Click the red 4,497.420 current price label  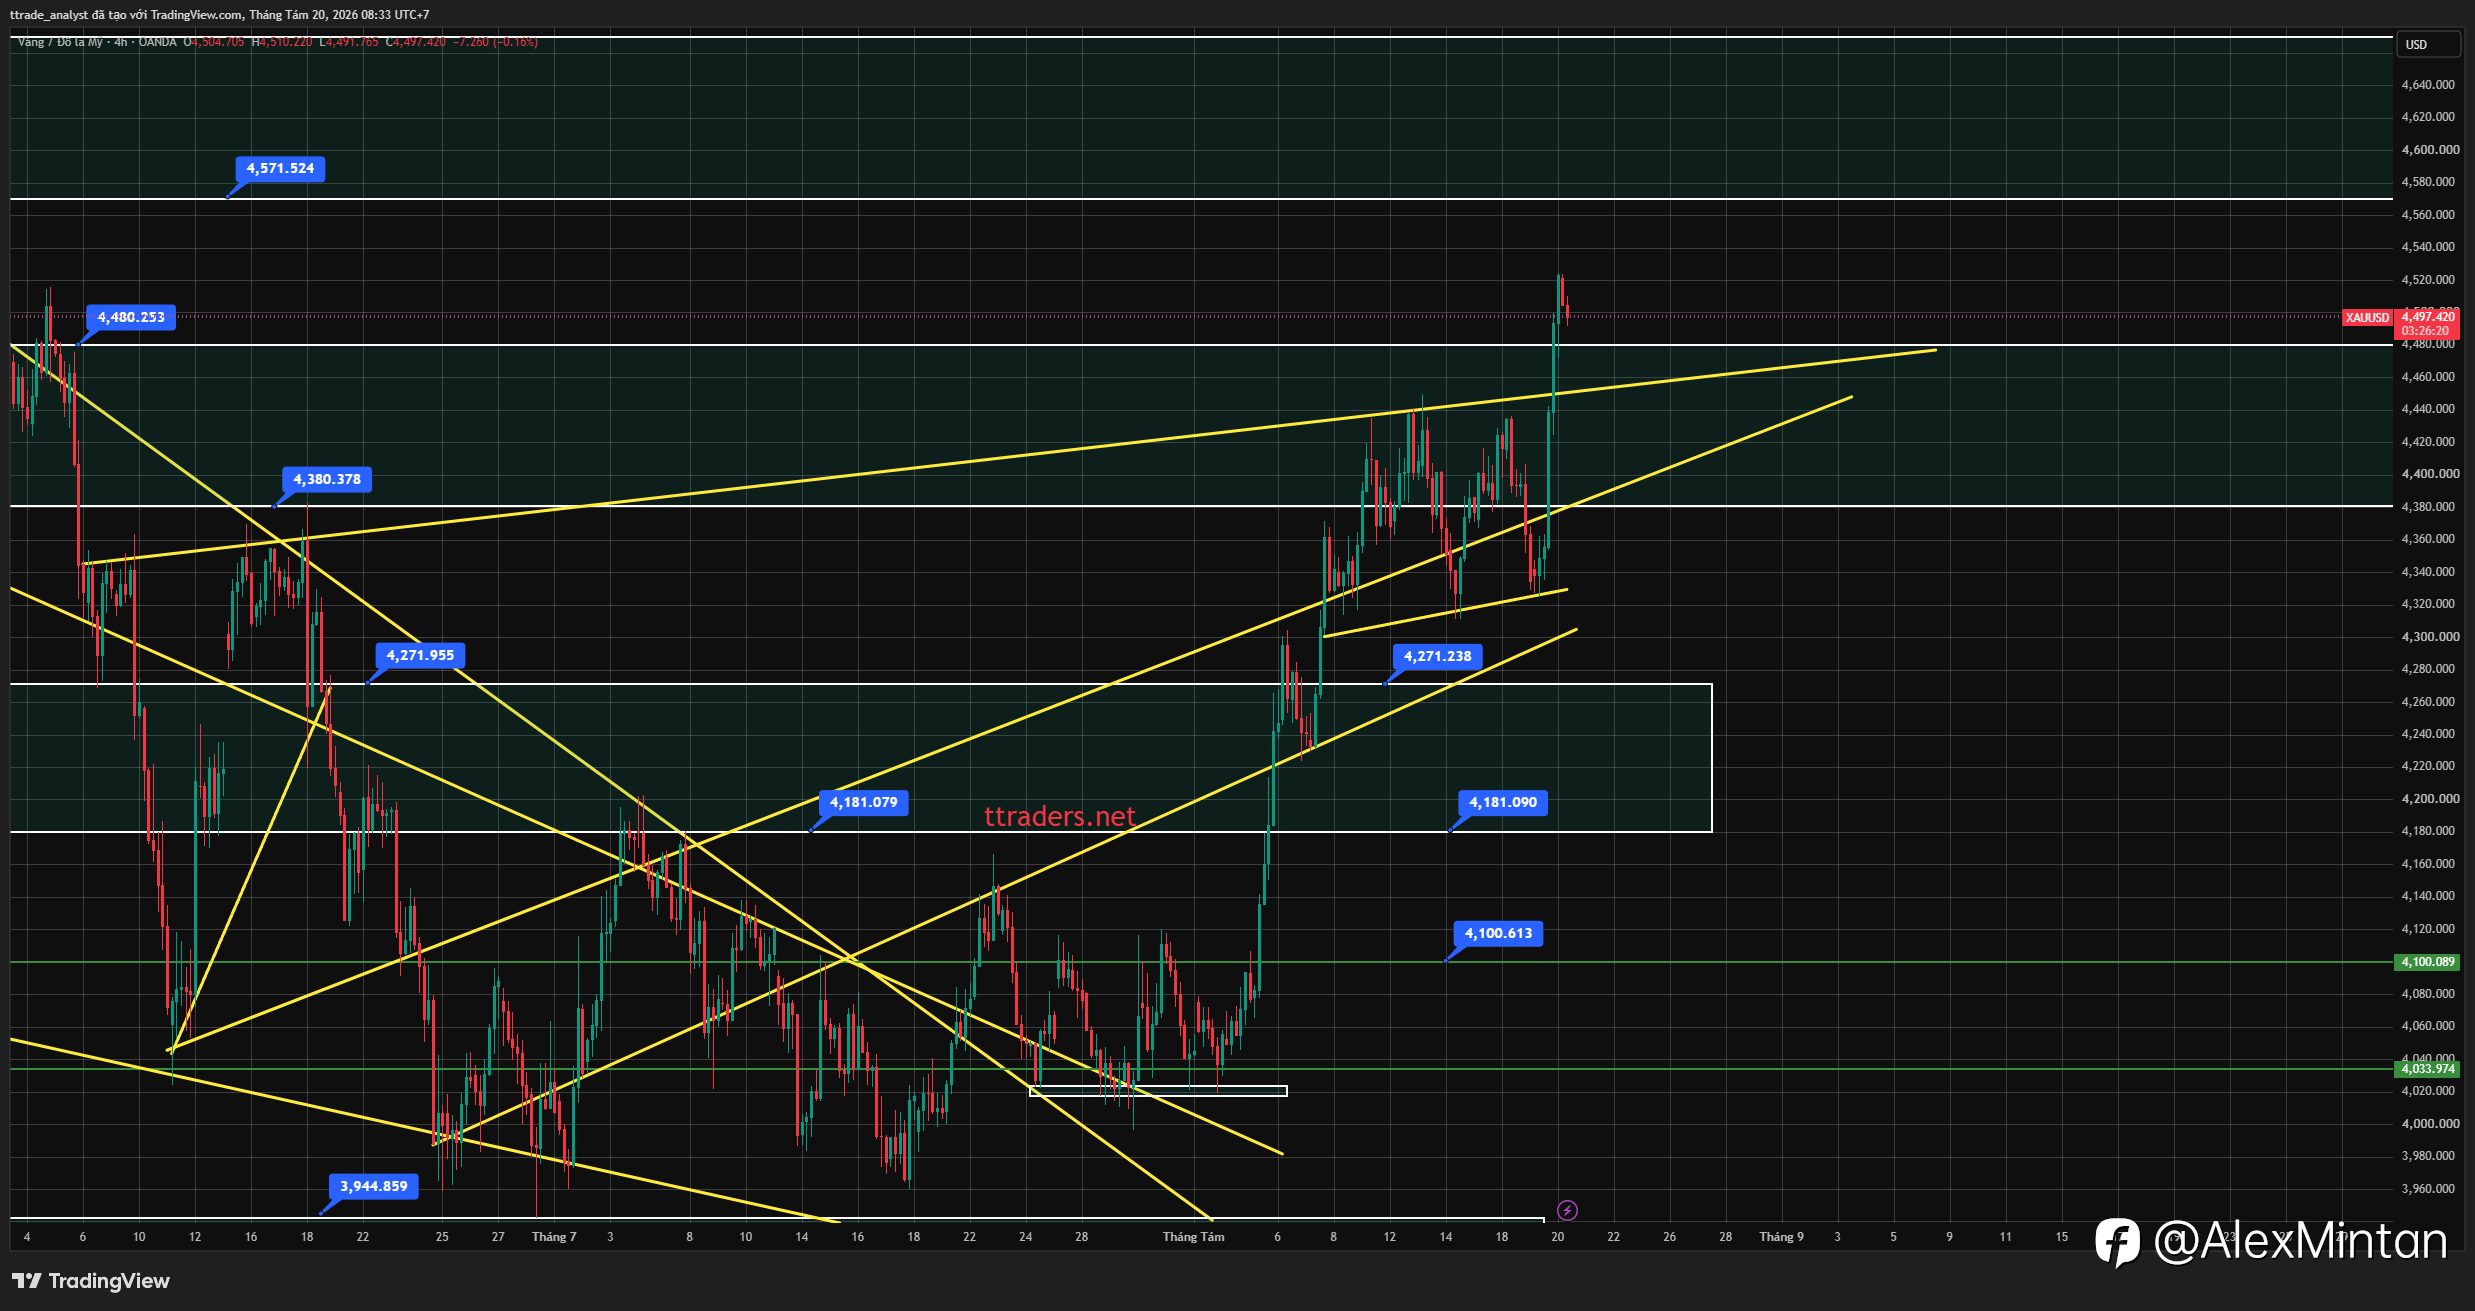2428,317
